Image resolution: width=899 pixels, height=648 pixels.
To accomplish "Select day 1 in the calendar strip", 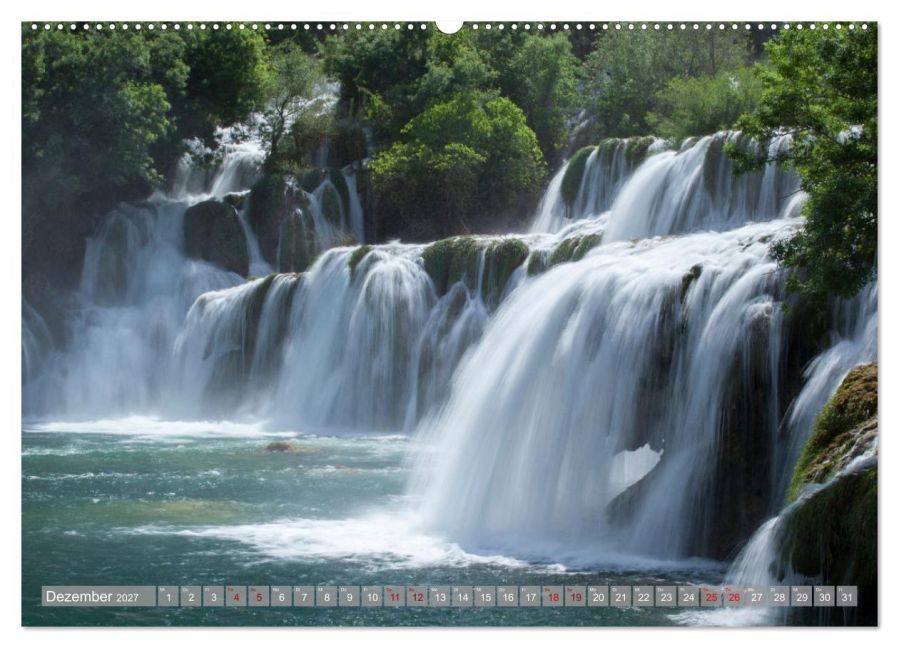I will [168, 596].
